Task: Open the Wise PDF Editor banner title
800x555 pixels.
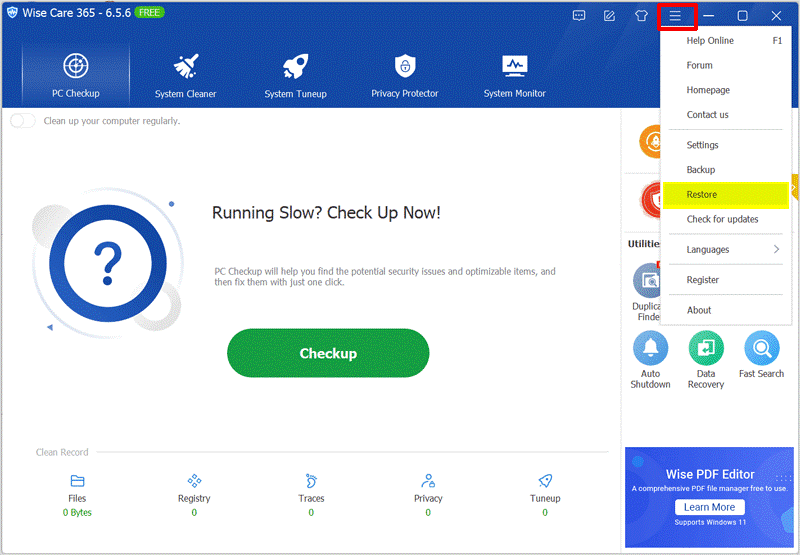Action: (x=710, y=474)
